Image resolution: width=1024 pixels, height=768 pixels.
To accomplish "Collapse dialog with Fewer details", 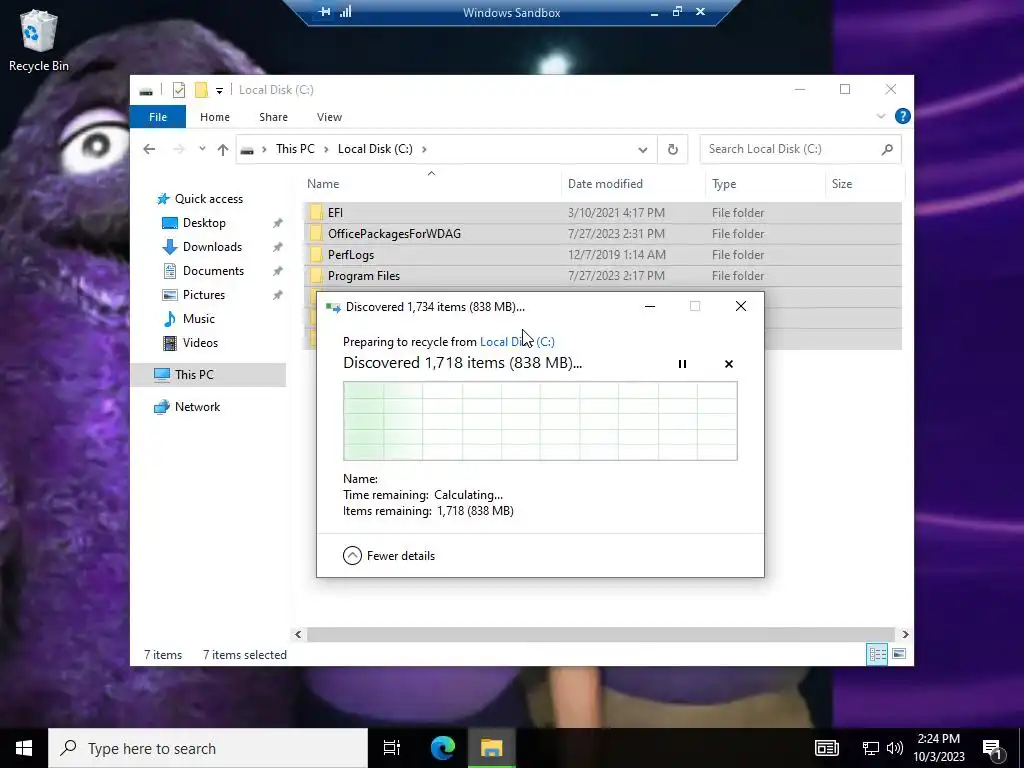I will coord(389,556).
